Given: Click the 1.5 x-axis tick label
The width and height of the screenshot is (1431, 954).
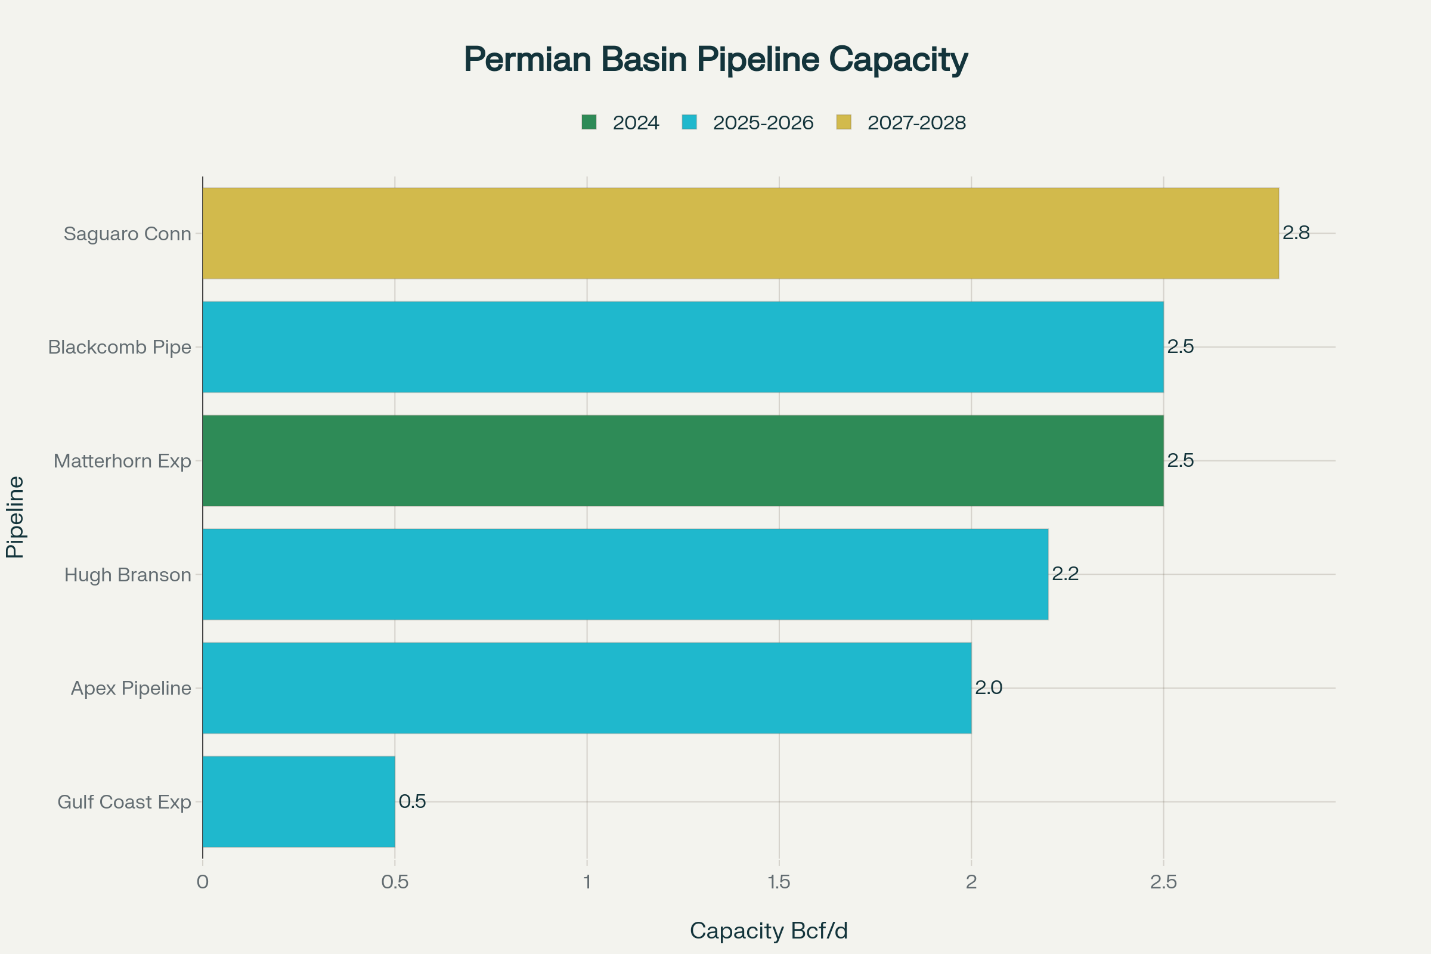Looking at the screenshot, I should click(779, 882).
